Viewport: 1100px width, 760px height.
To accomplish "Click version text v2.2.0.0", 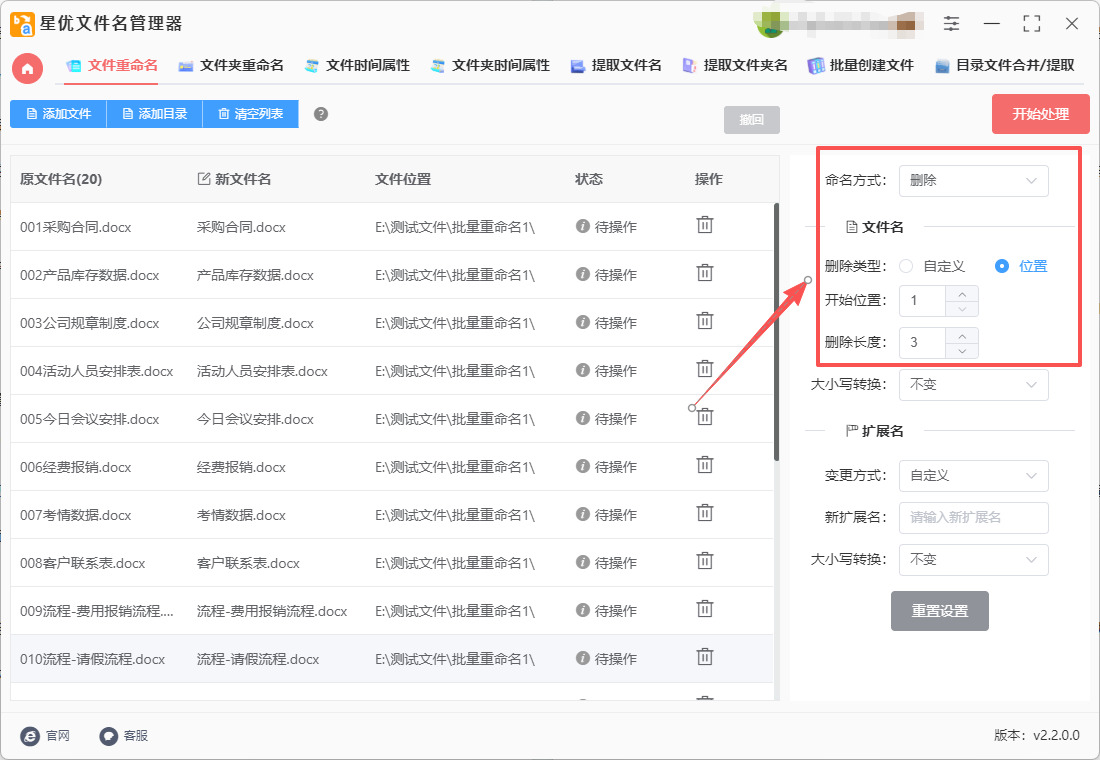I will coord(1056,735).
